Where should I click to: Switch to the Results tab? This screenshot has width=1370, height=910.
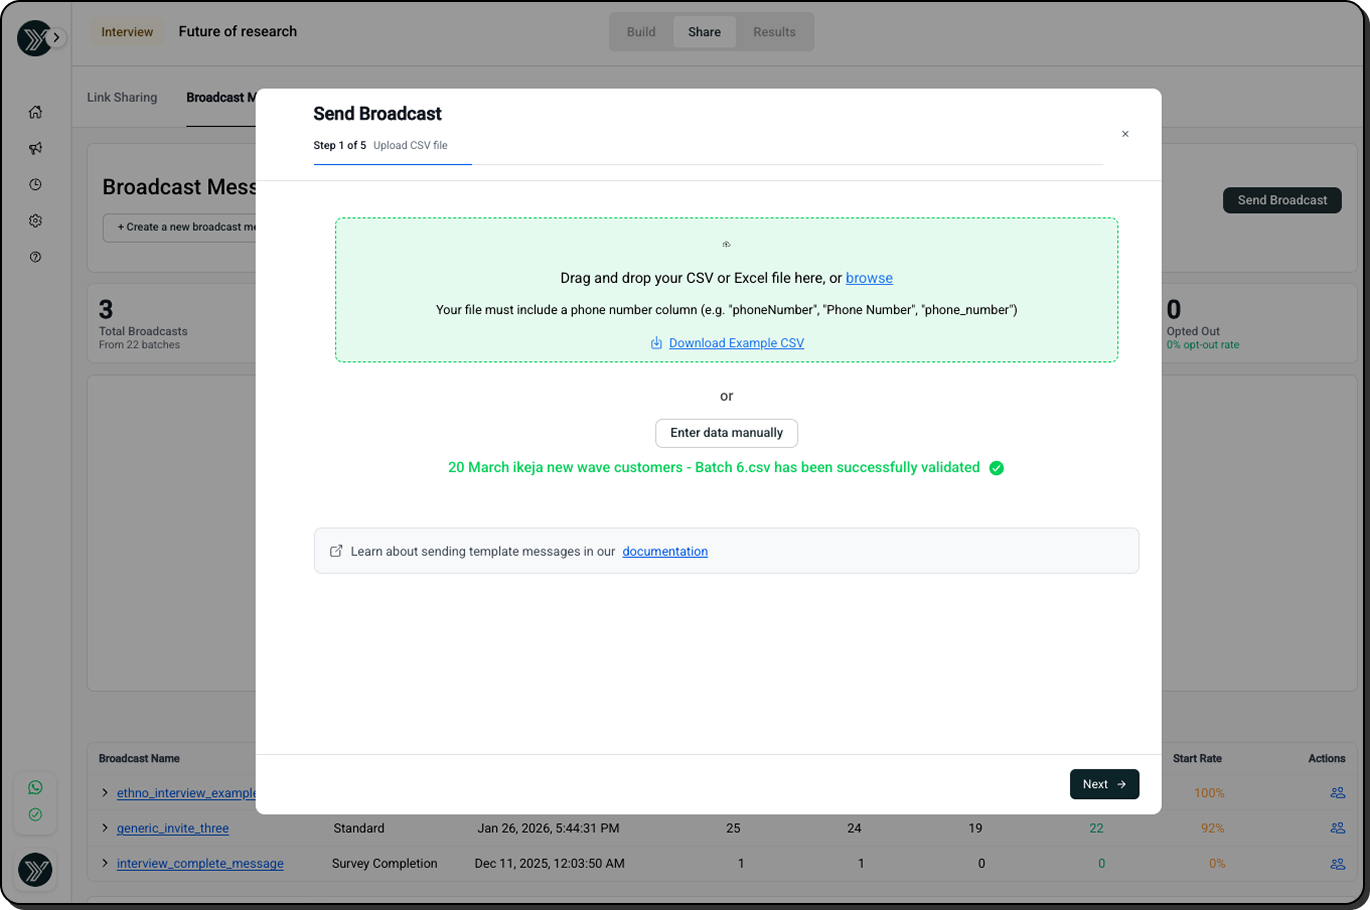(x=774, y=32)
